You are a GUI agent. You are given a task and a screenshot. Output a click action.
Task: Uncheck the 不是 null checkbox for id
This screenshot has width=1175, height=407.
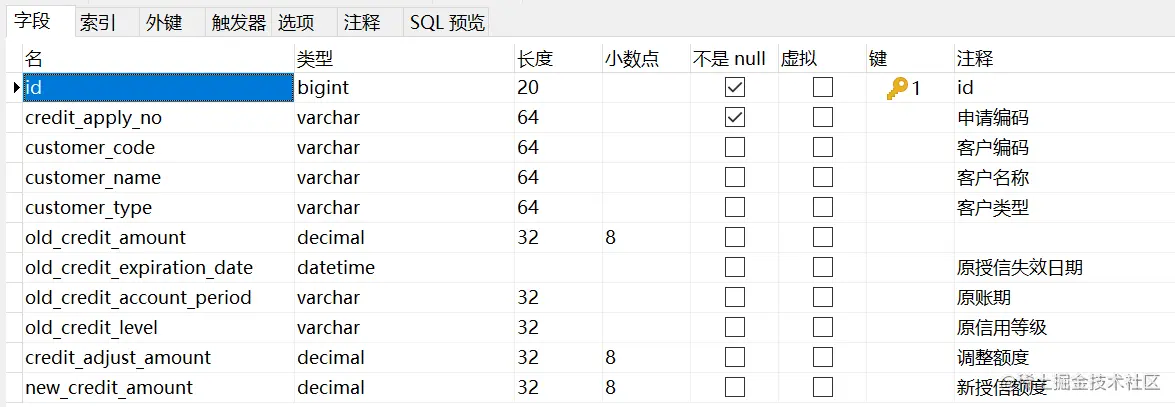click(x=735, y=88)
